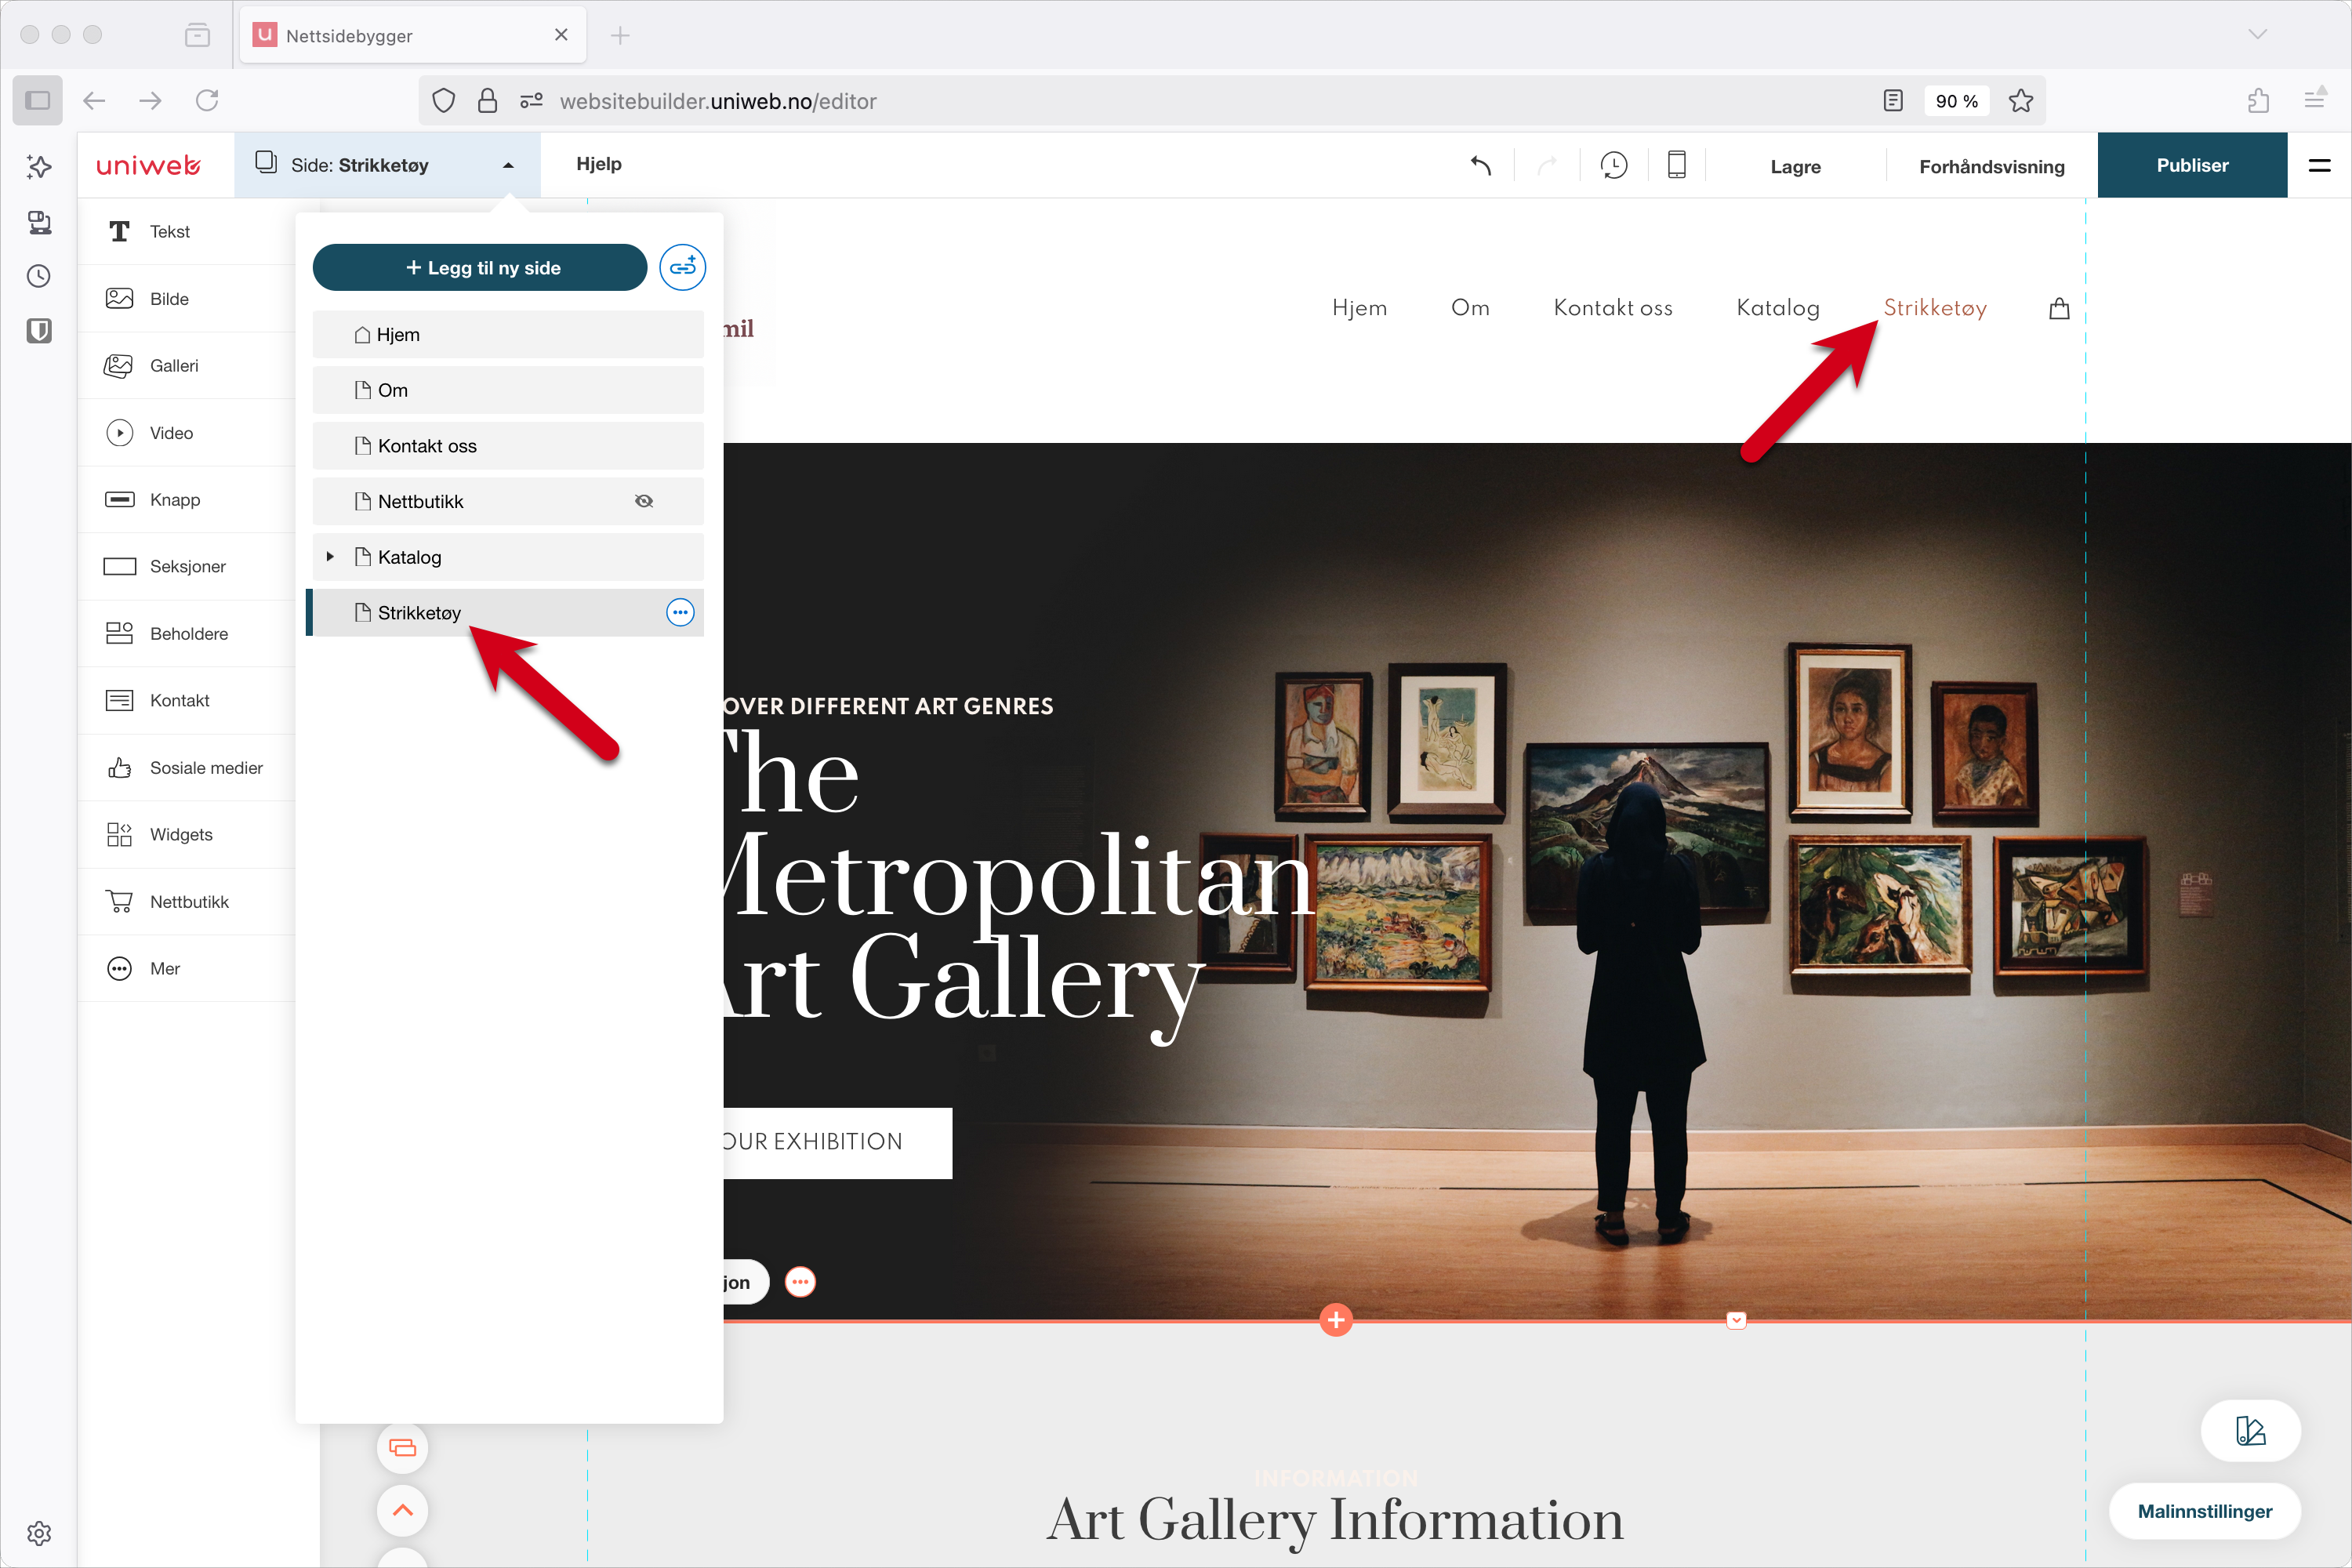The width and height of the screenshot is (2352, 1568).
Task: Click the OUR EXHIBITION button on hero
Action: 838,1142
